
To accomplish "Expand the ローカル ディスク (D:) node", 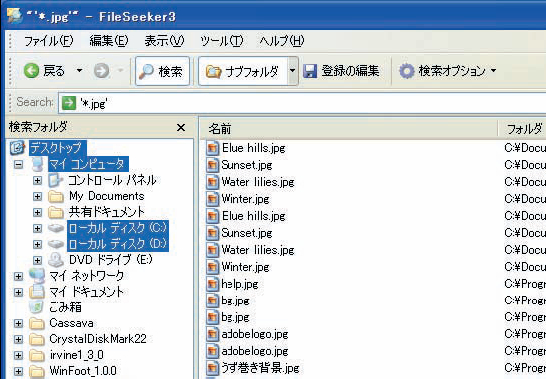I will pyautogui.click(x=37, y=244).
